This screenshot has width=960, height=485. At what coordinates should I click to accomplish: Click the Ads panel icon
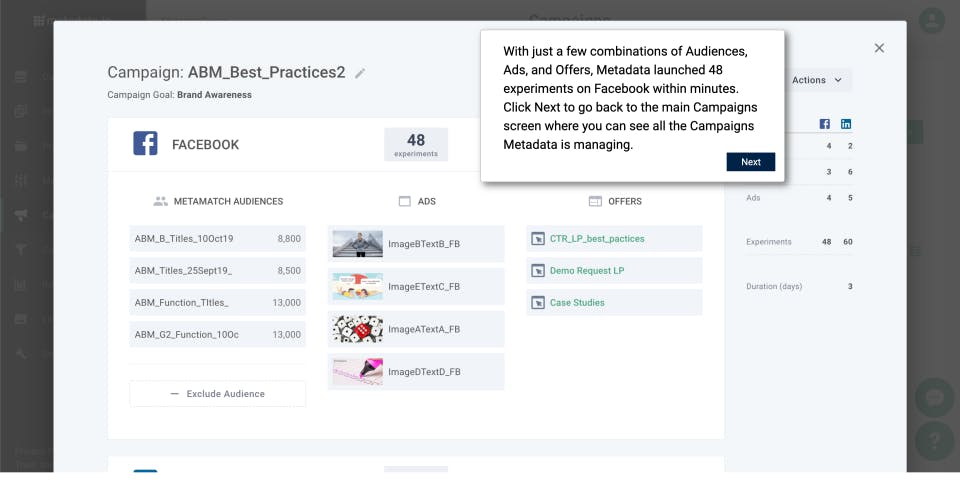pos(405,201)
